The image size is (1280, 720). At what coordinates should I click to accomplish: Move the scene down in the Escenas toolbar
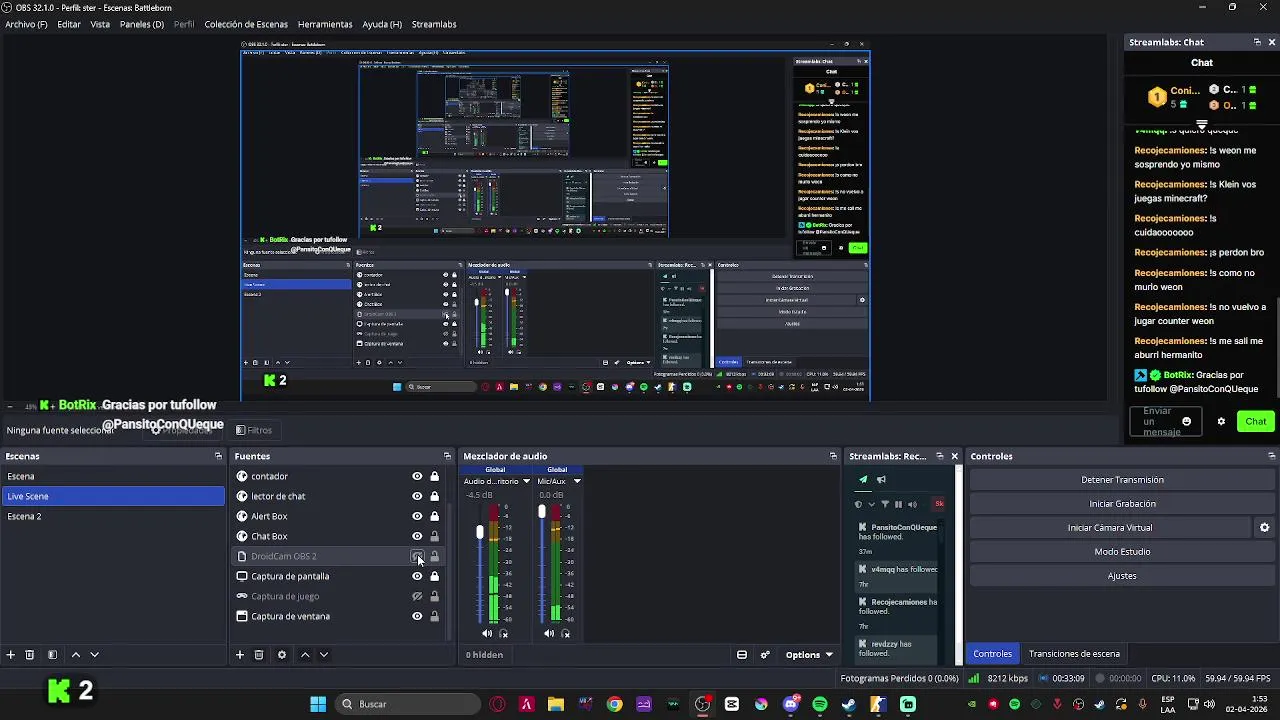tap(94, 655)
